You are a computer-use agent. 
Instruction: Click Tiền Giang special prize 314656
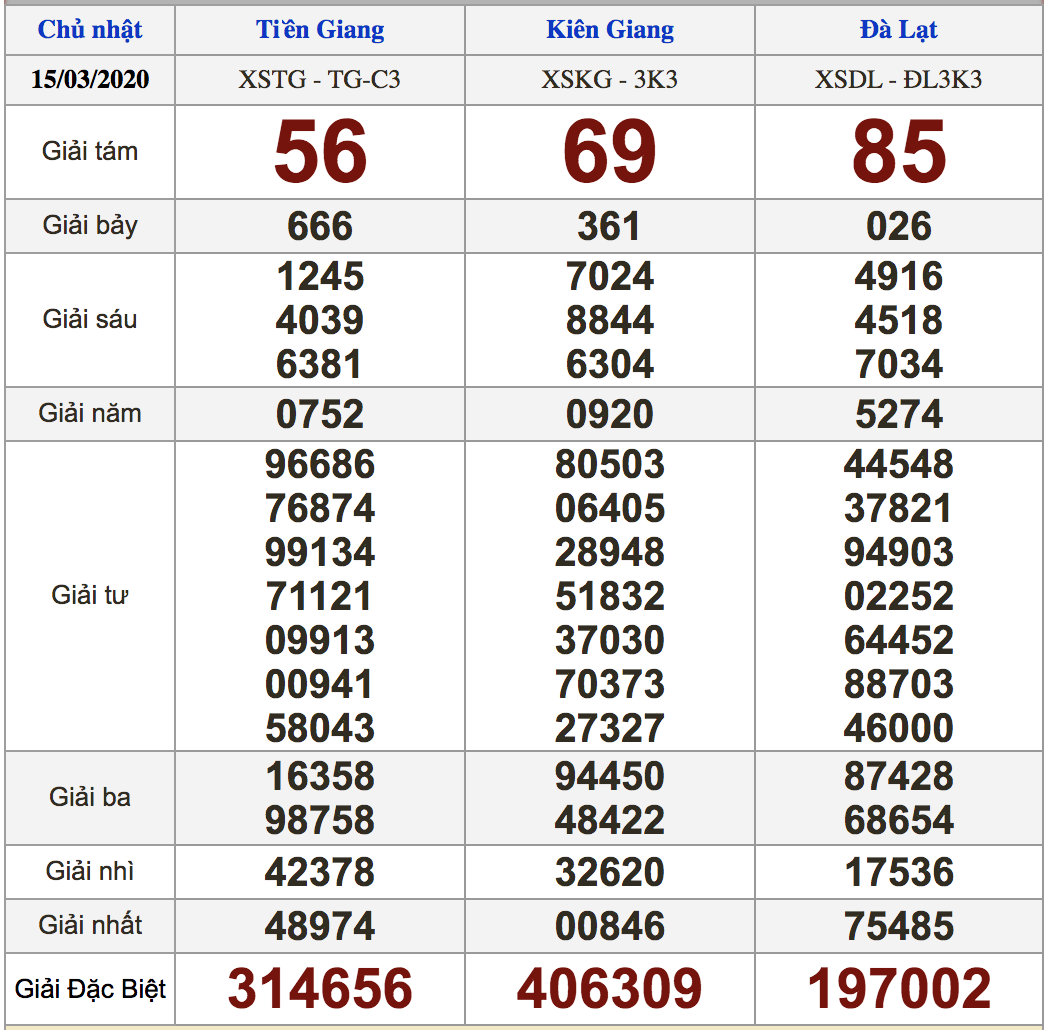[x=320, y=988]
